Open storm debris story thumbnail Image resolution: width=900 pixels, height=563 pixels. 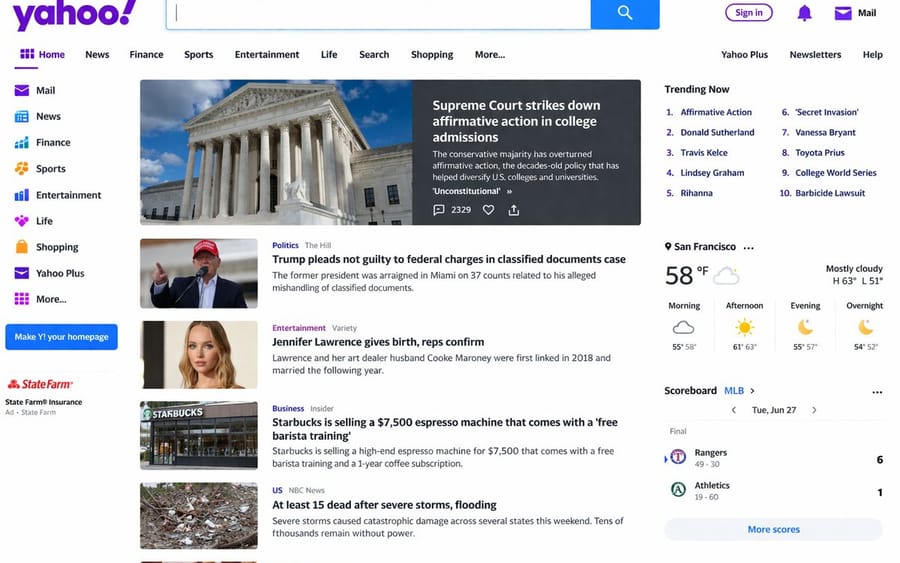[199, 515]
